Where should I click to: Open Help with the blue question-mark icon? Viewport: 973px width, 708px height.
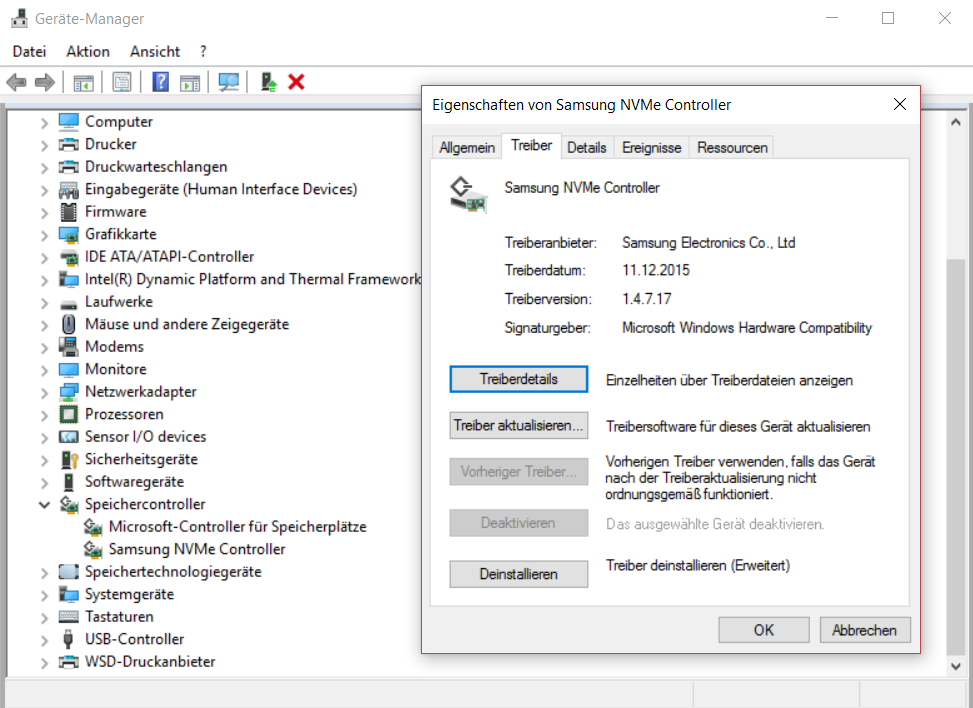point(161,82)
